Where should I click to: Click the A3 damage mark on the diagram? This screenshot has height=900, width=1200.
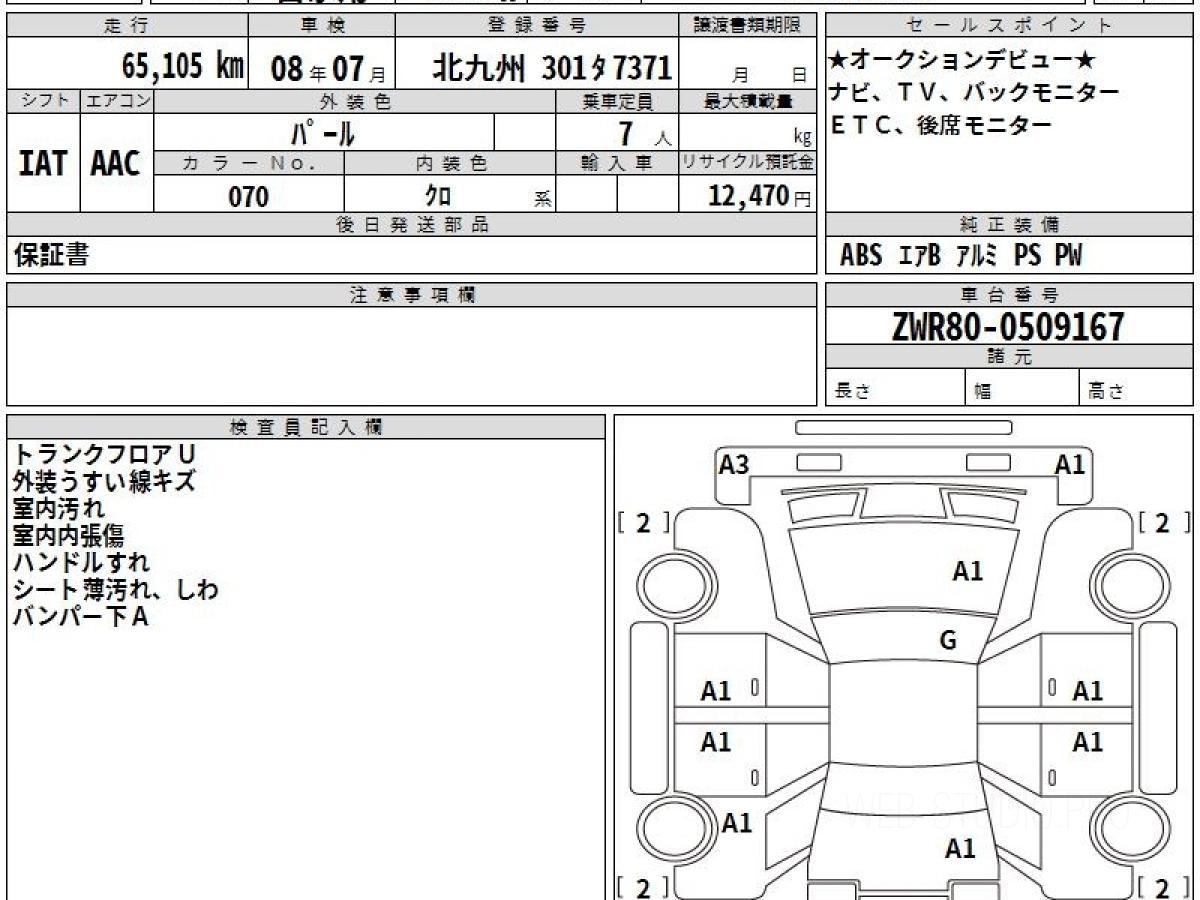click(x=734, y=464)
